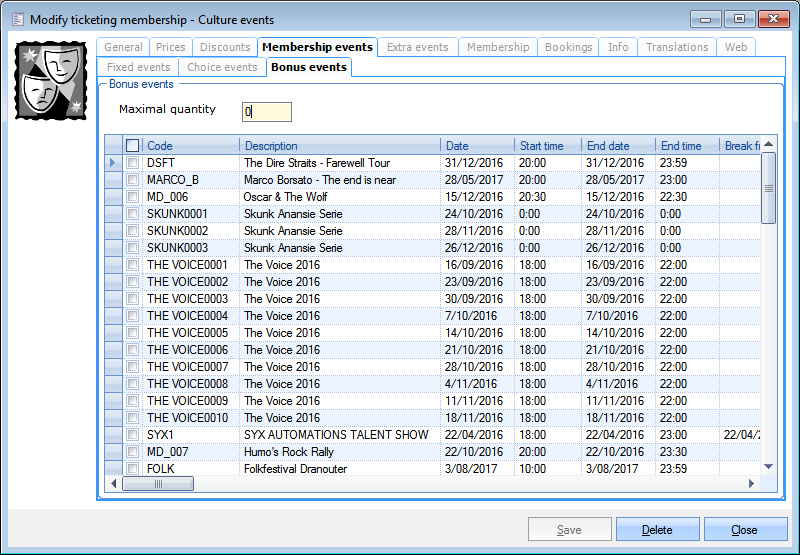Screen dimensions: 800x555
Task: Select the FOLK event checkbox
Action: pos(133,469)
